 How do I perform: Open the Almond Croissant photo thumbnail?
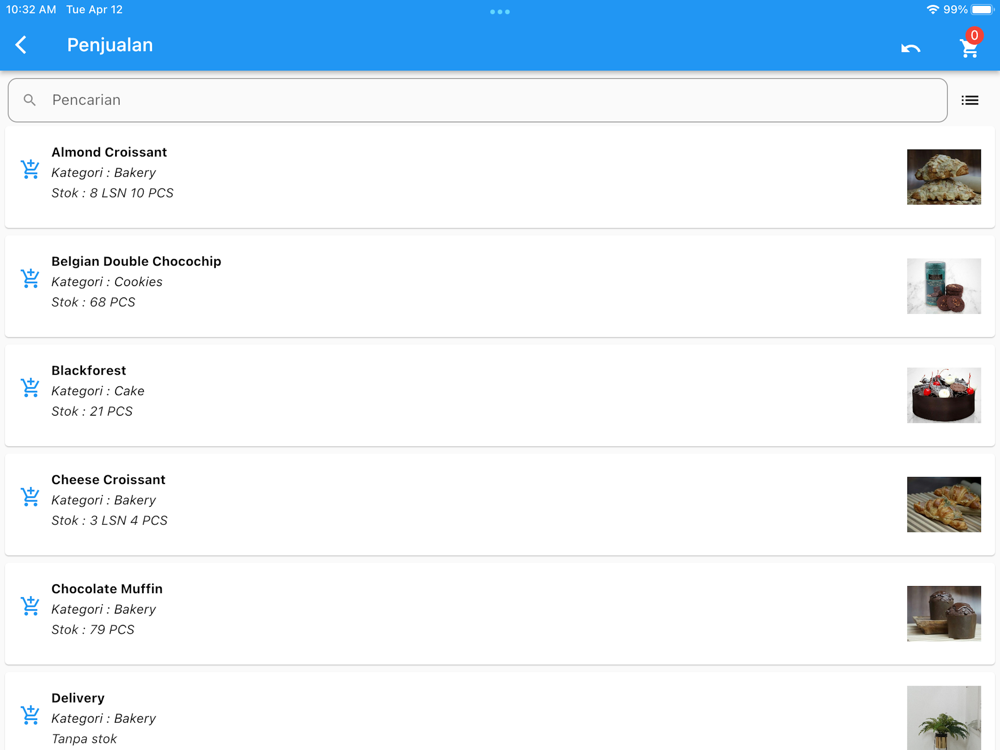(x=944, y=177)
